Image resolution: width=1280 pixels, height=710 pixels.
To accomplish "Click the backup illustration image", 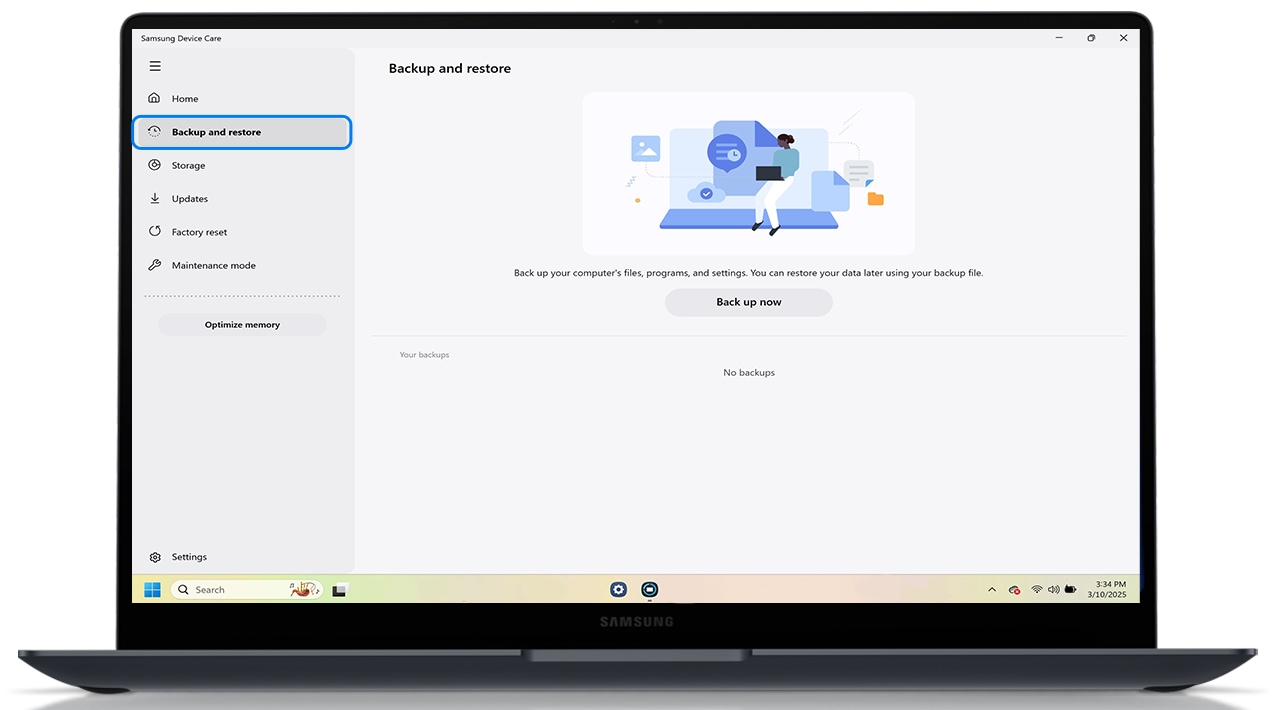I will coord(749,173).
